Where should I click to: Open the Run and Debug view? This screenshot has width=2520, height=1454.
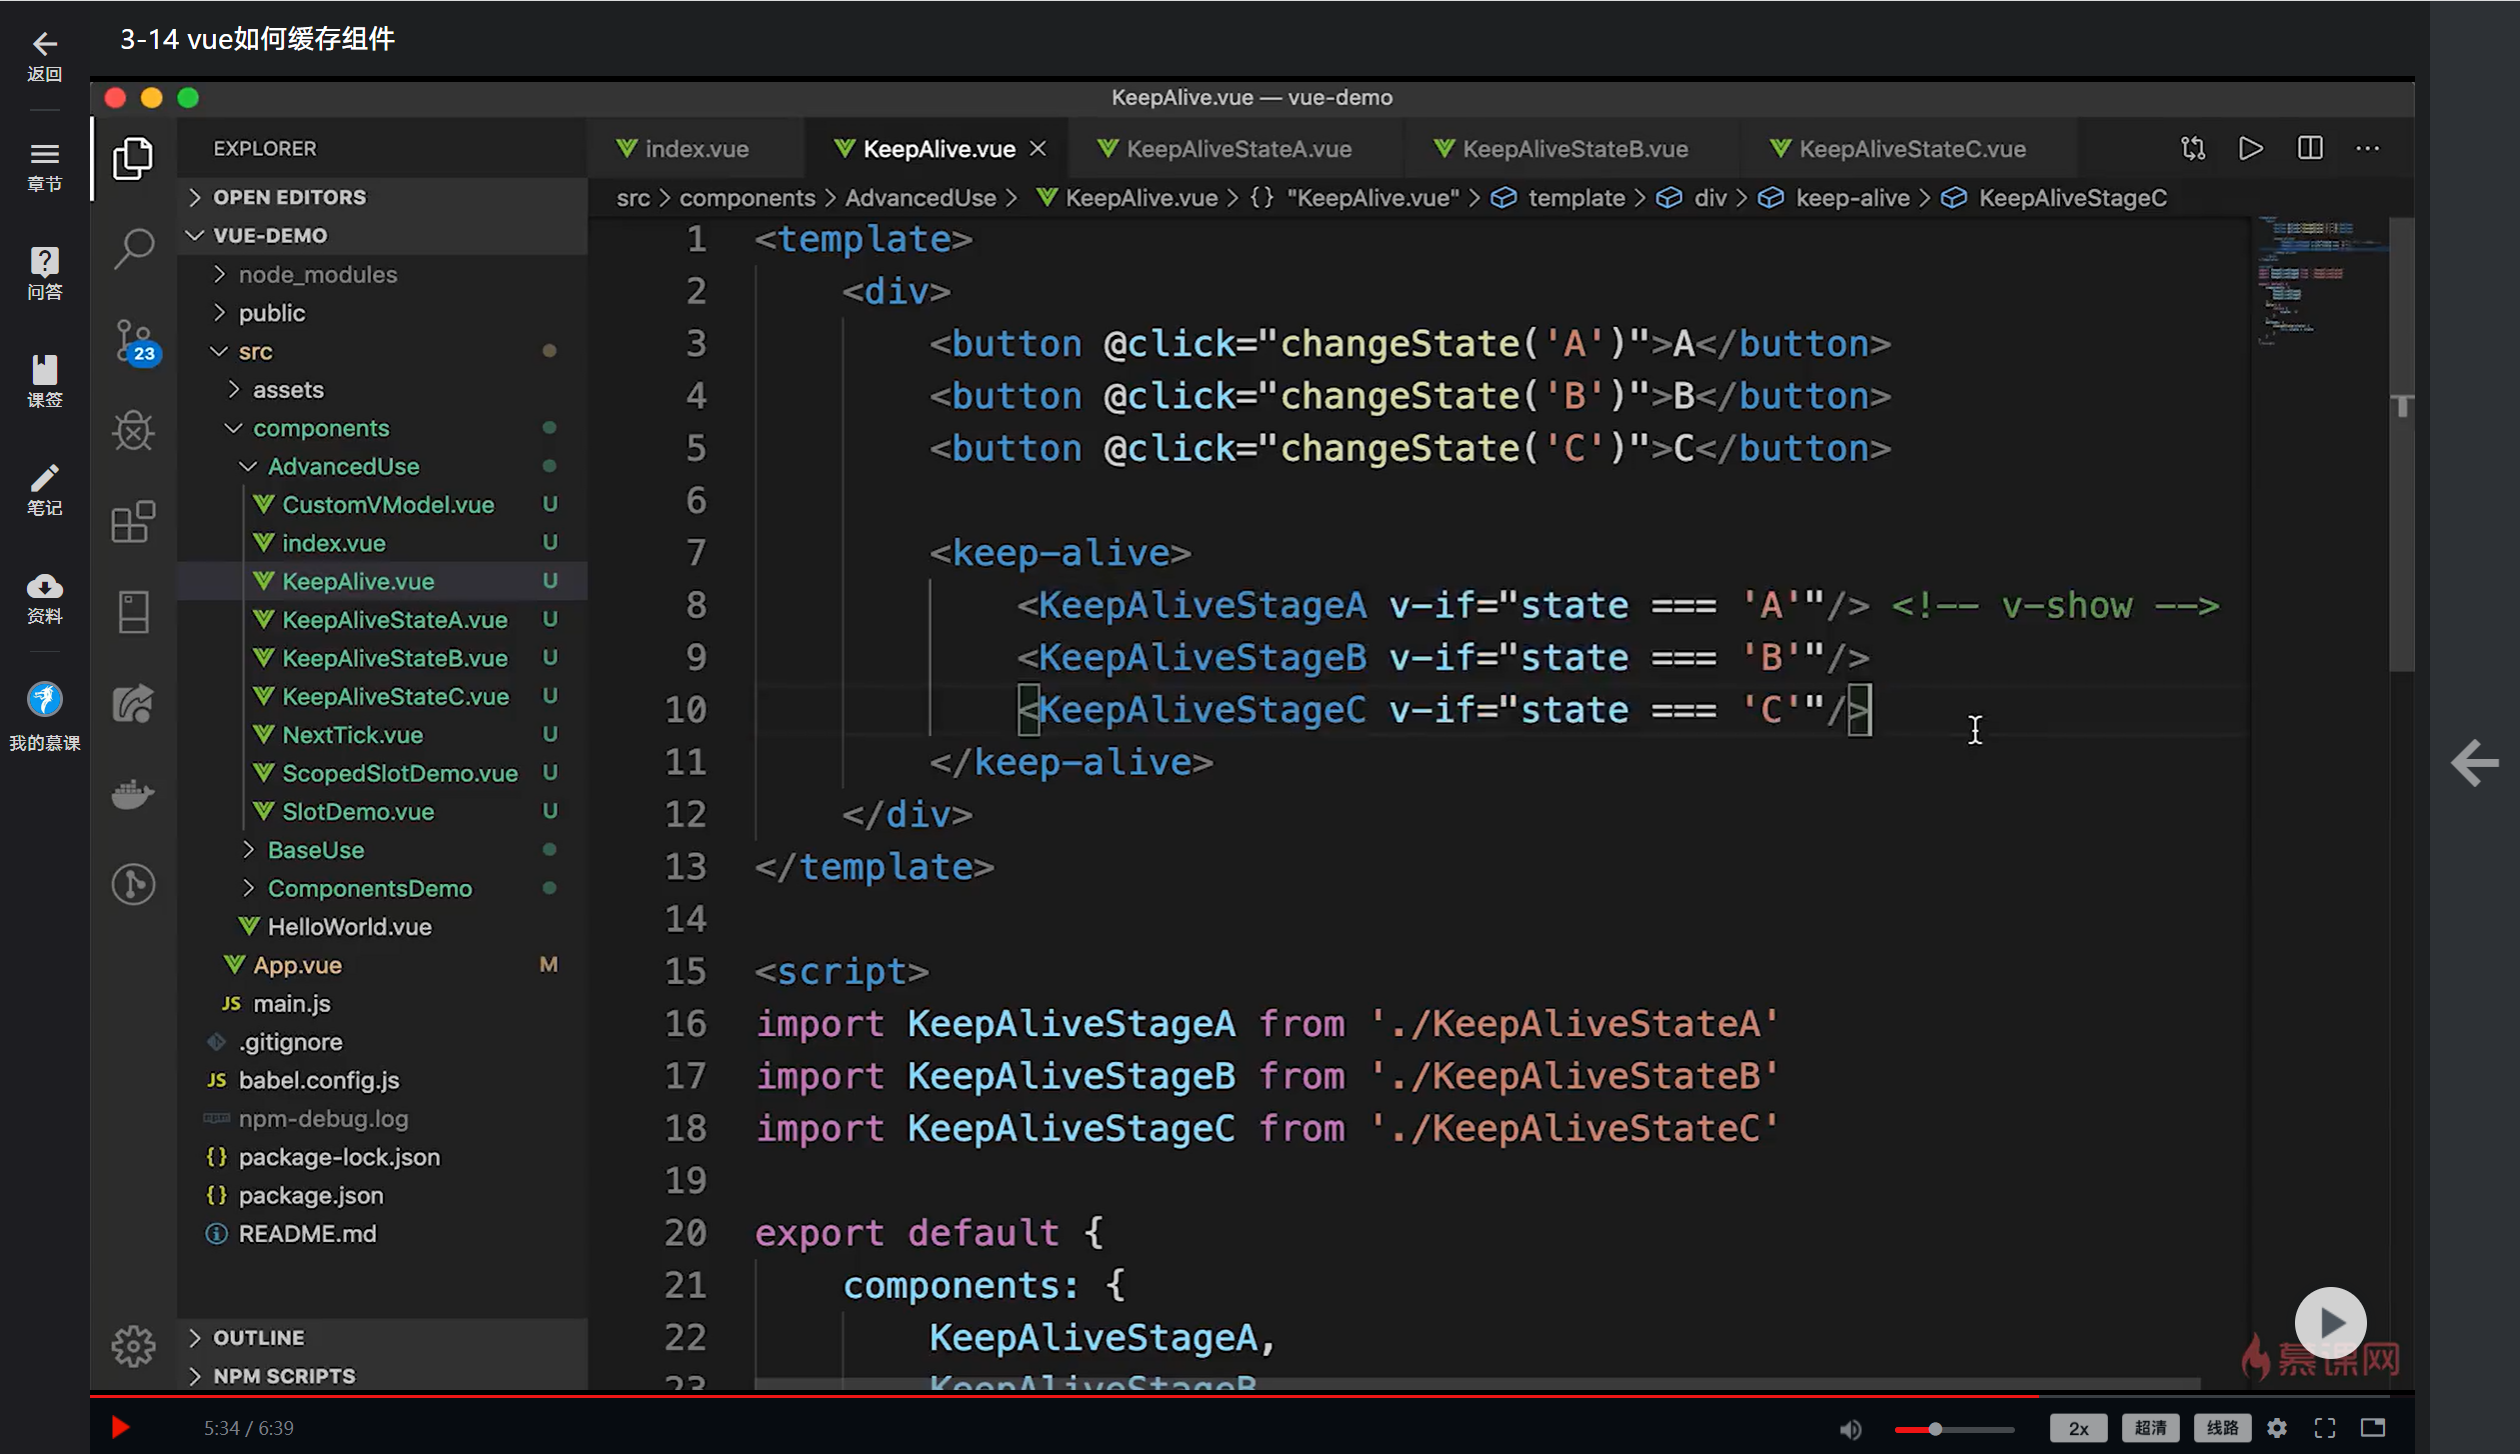[x=133, y=431]
